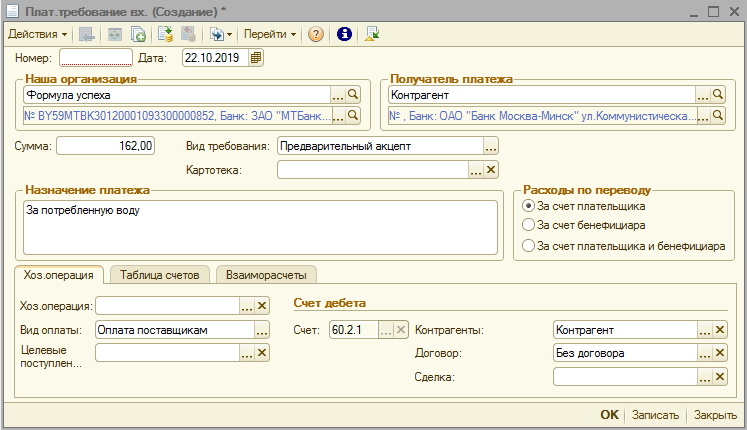Expand the Перейти dropdown menu
Viewport: 747px width, 430px height.
271,34
